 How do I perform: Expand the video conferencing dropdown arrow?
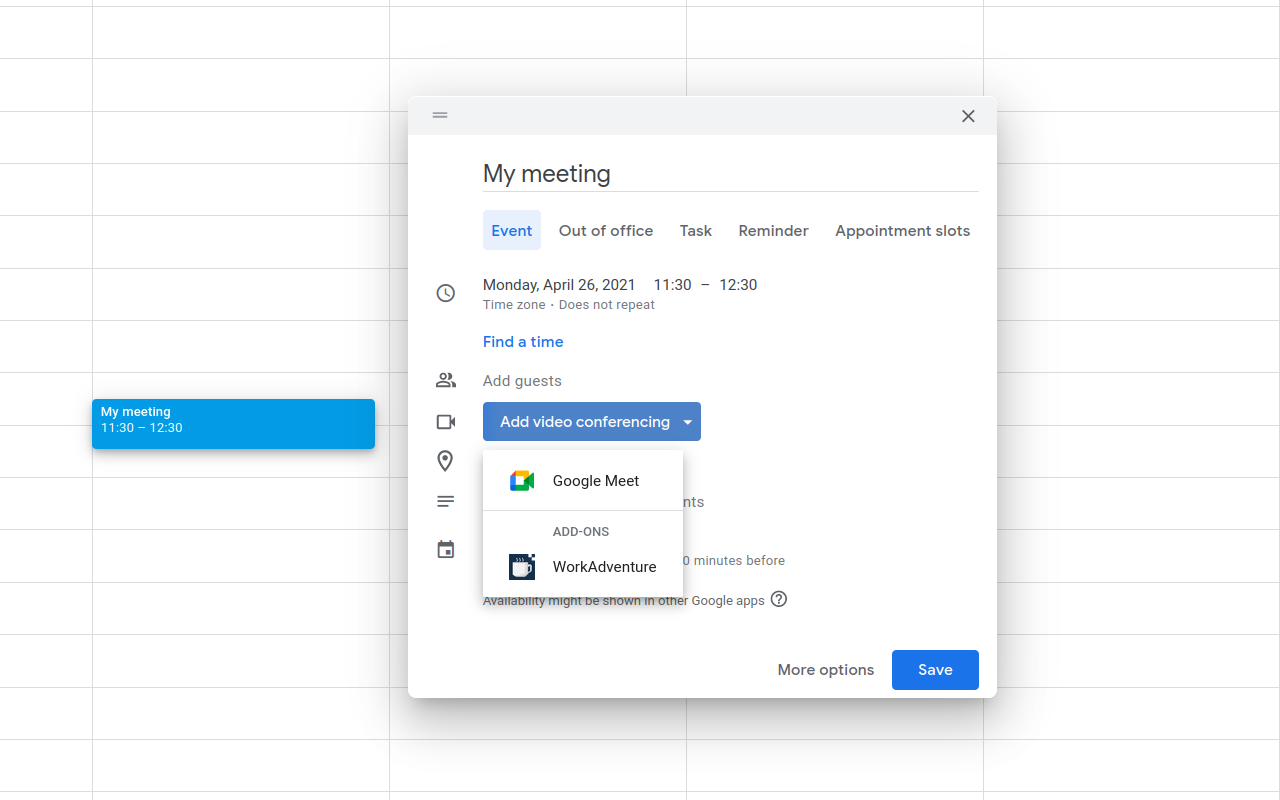tap(688, 422)
